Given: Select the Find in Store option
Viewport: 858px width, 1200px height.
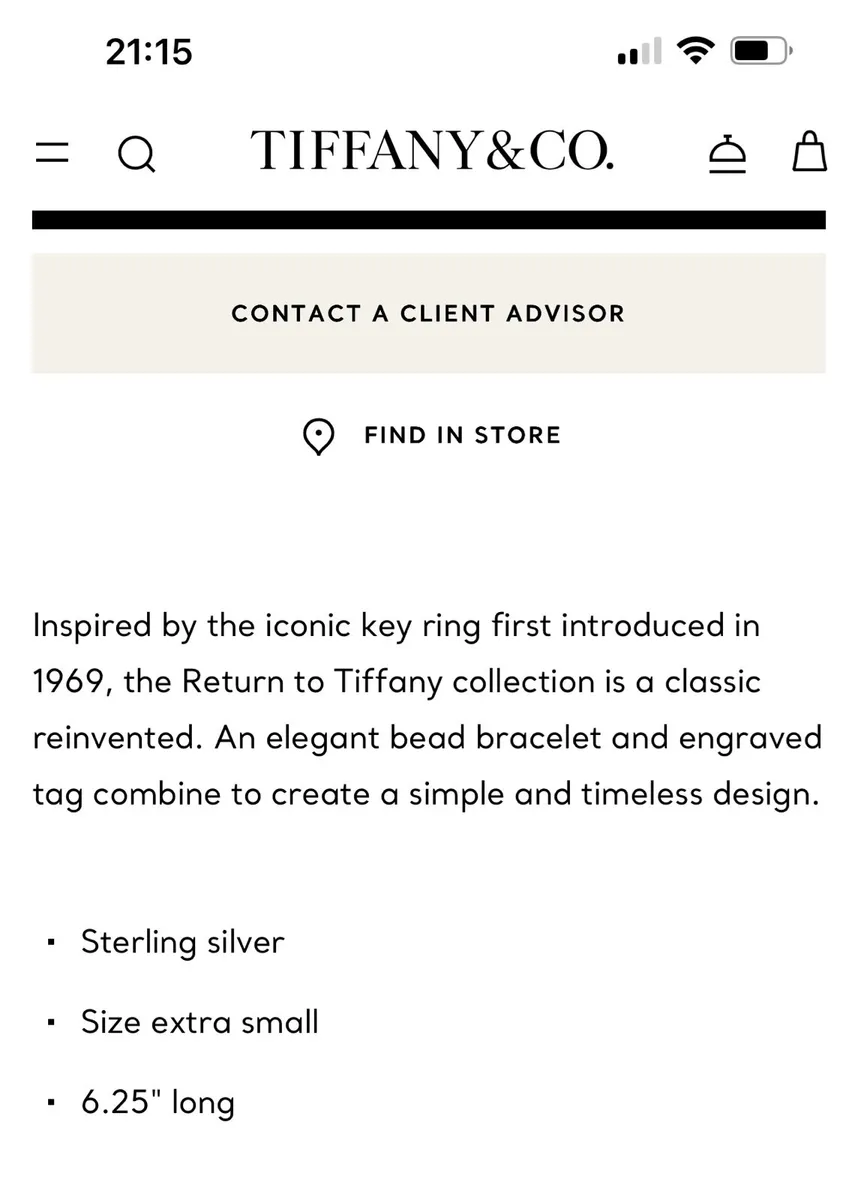Looking at the screenshot, I should [461, 435].
